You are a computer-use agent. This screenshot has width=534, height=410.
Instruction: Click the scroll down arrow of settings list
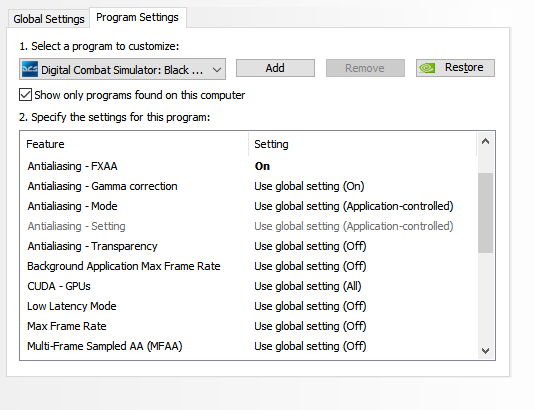pyautogui.click(x=485, y=351)
